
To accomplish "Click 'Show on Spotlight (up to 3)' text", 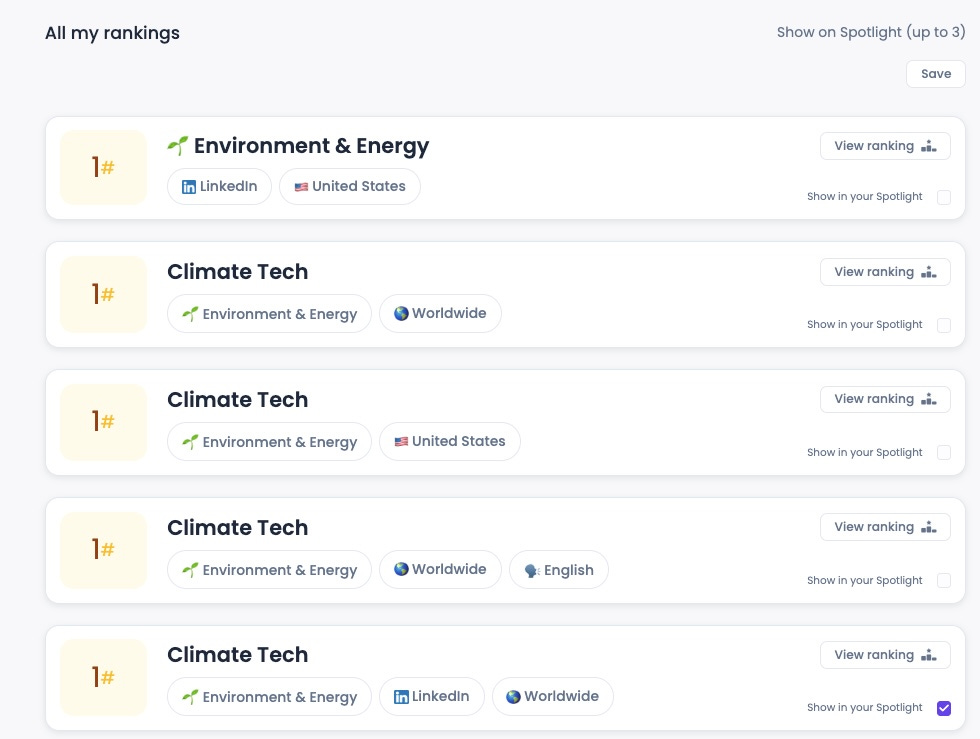I will (x=871, y=32).
